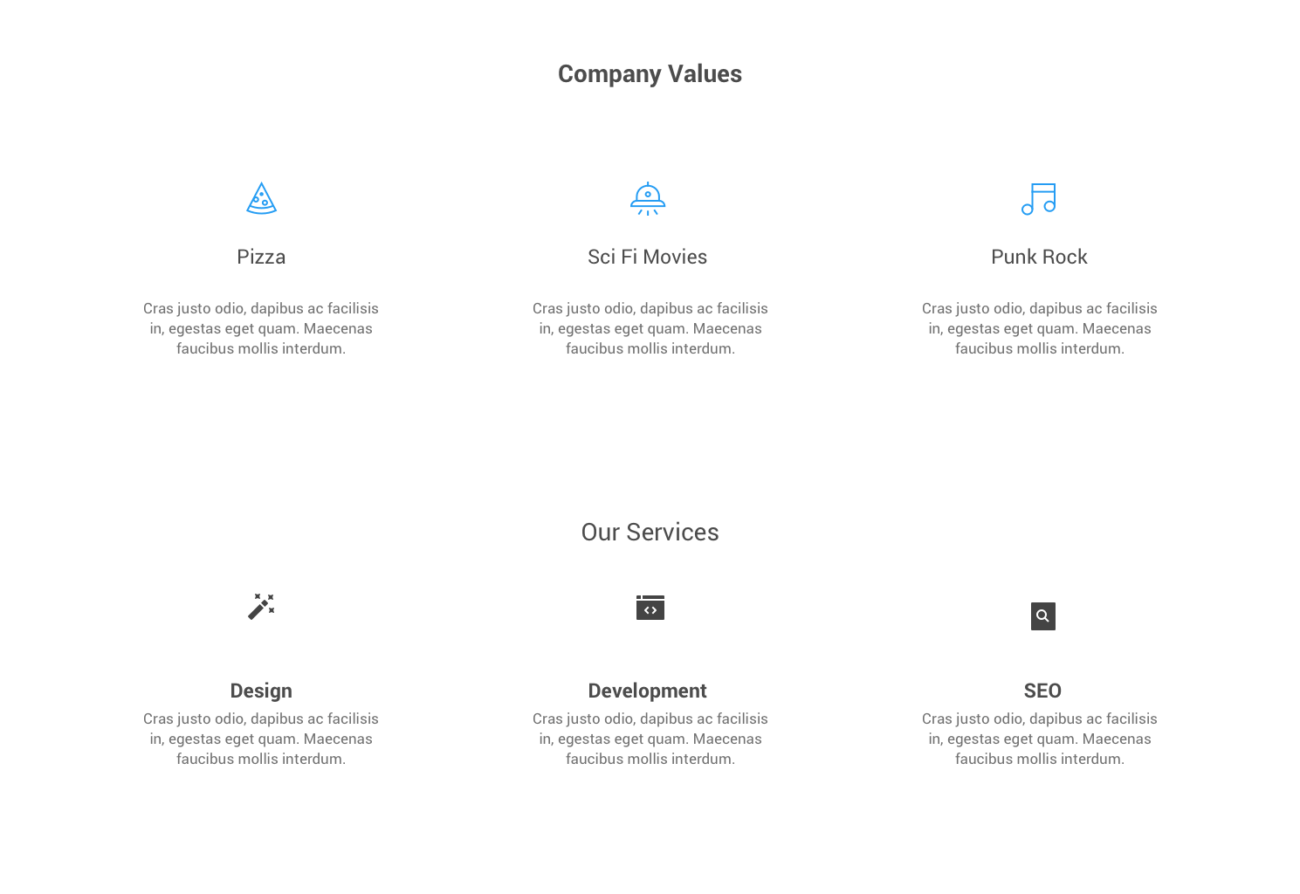Click the Company Values section header

pyautogui.click(x=650, y=73)
